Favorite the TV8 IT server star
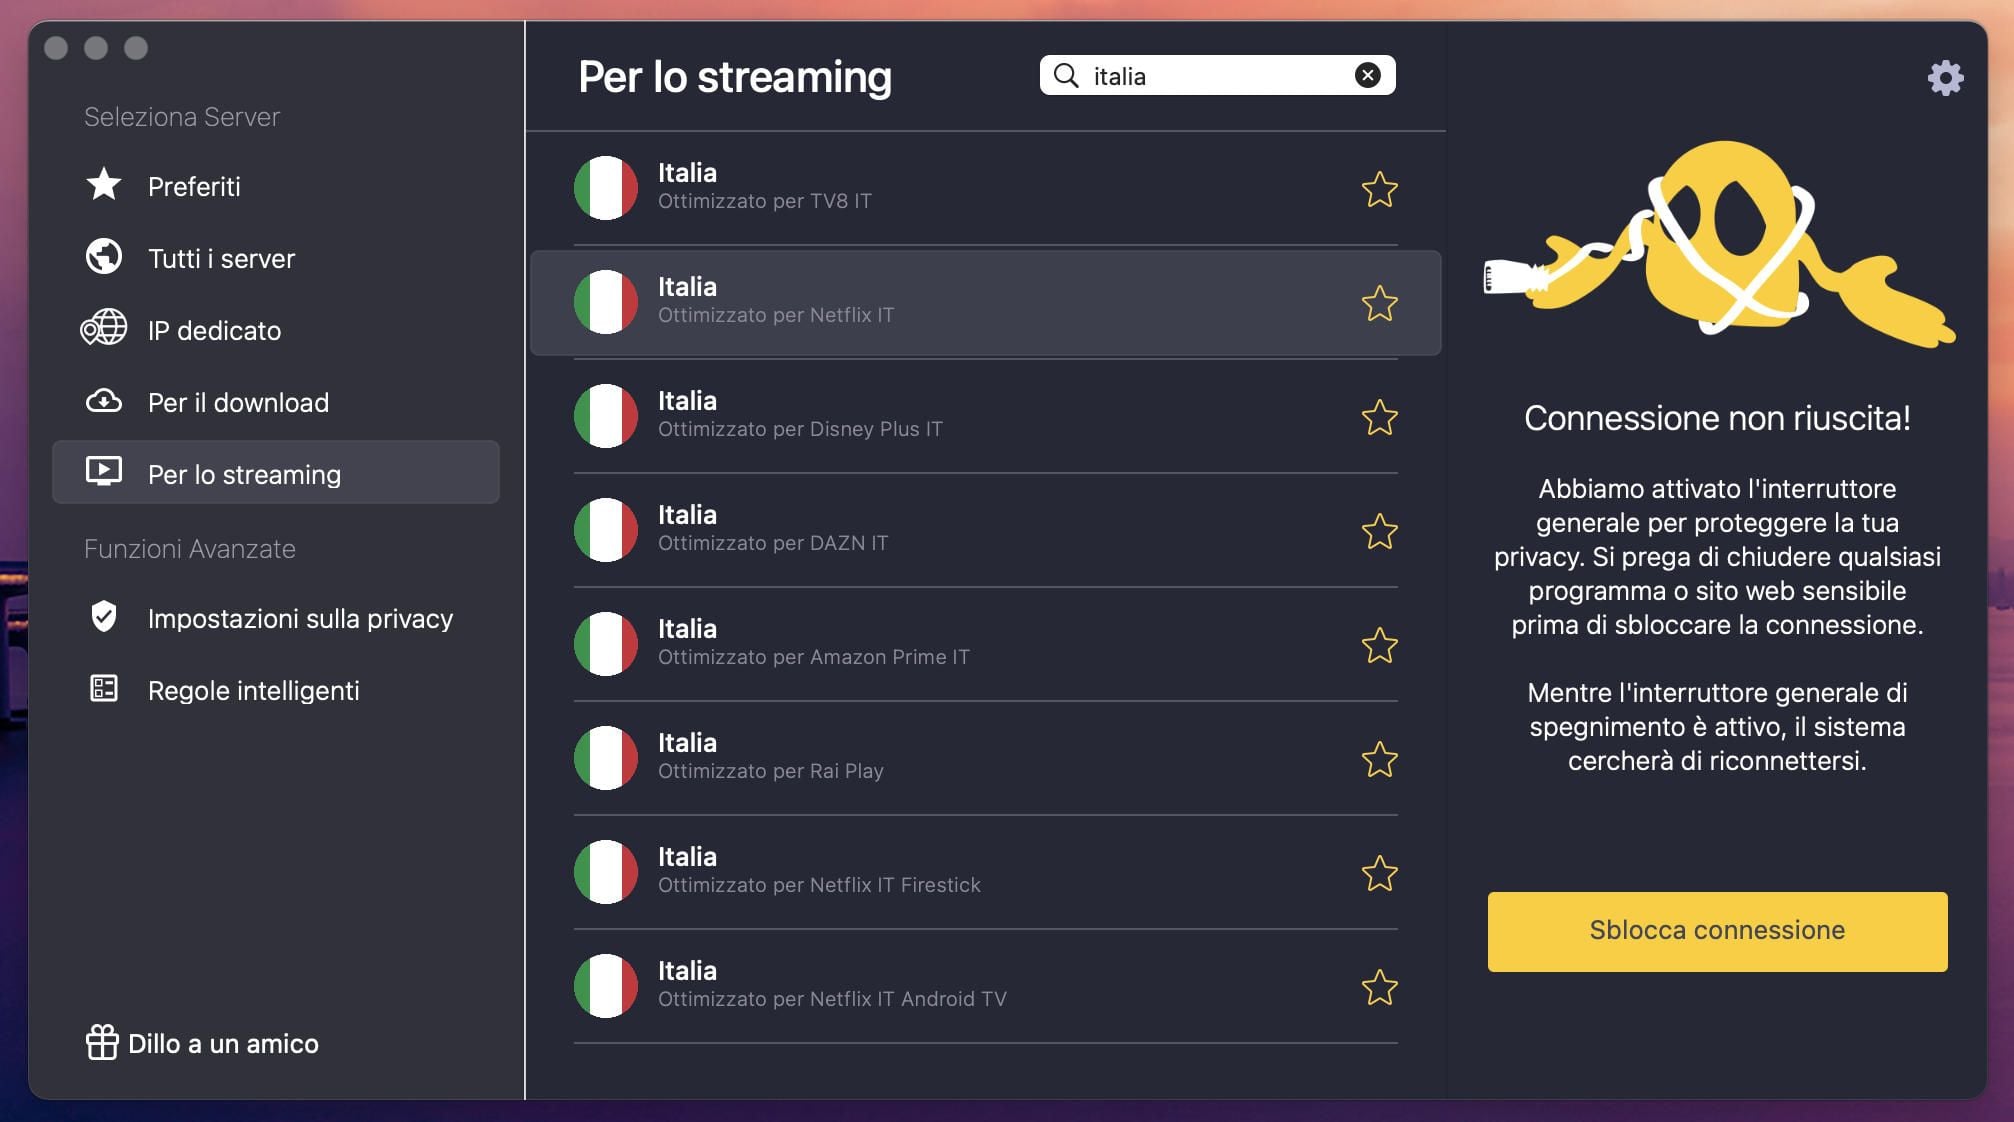 [1379, 189]
